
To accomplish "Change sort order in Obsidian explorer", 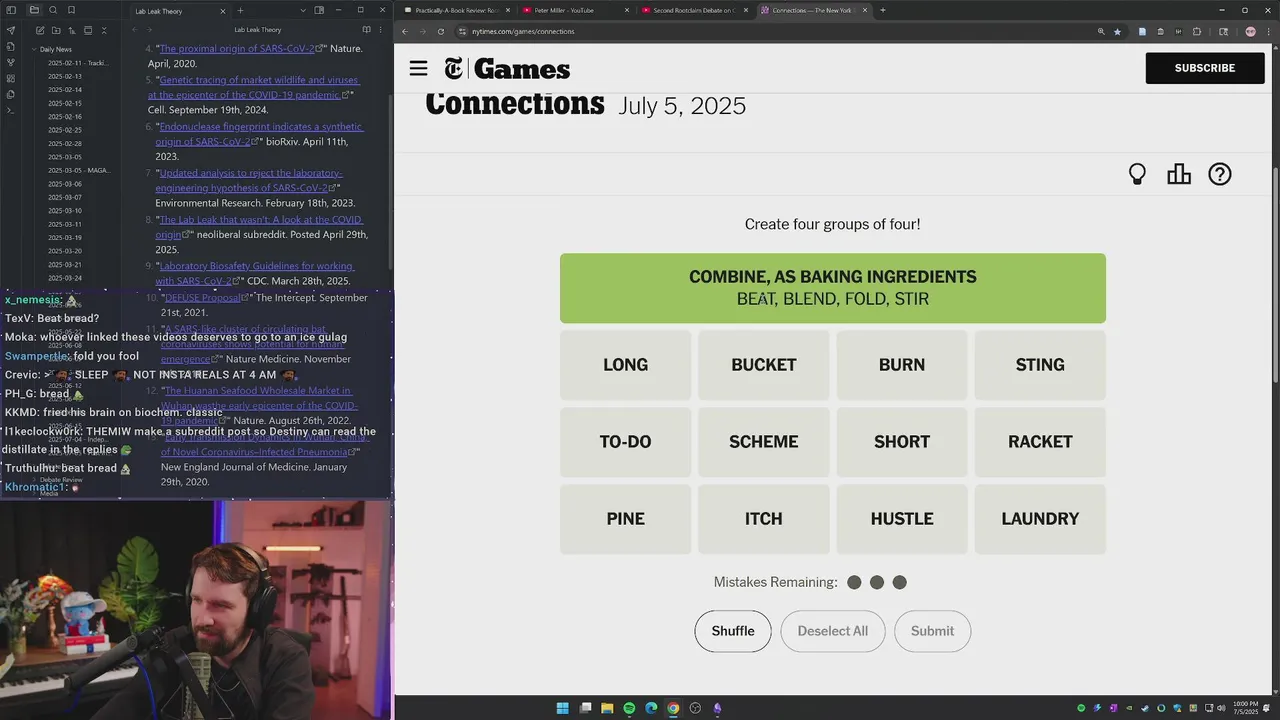I will click(x=72, y=30).
